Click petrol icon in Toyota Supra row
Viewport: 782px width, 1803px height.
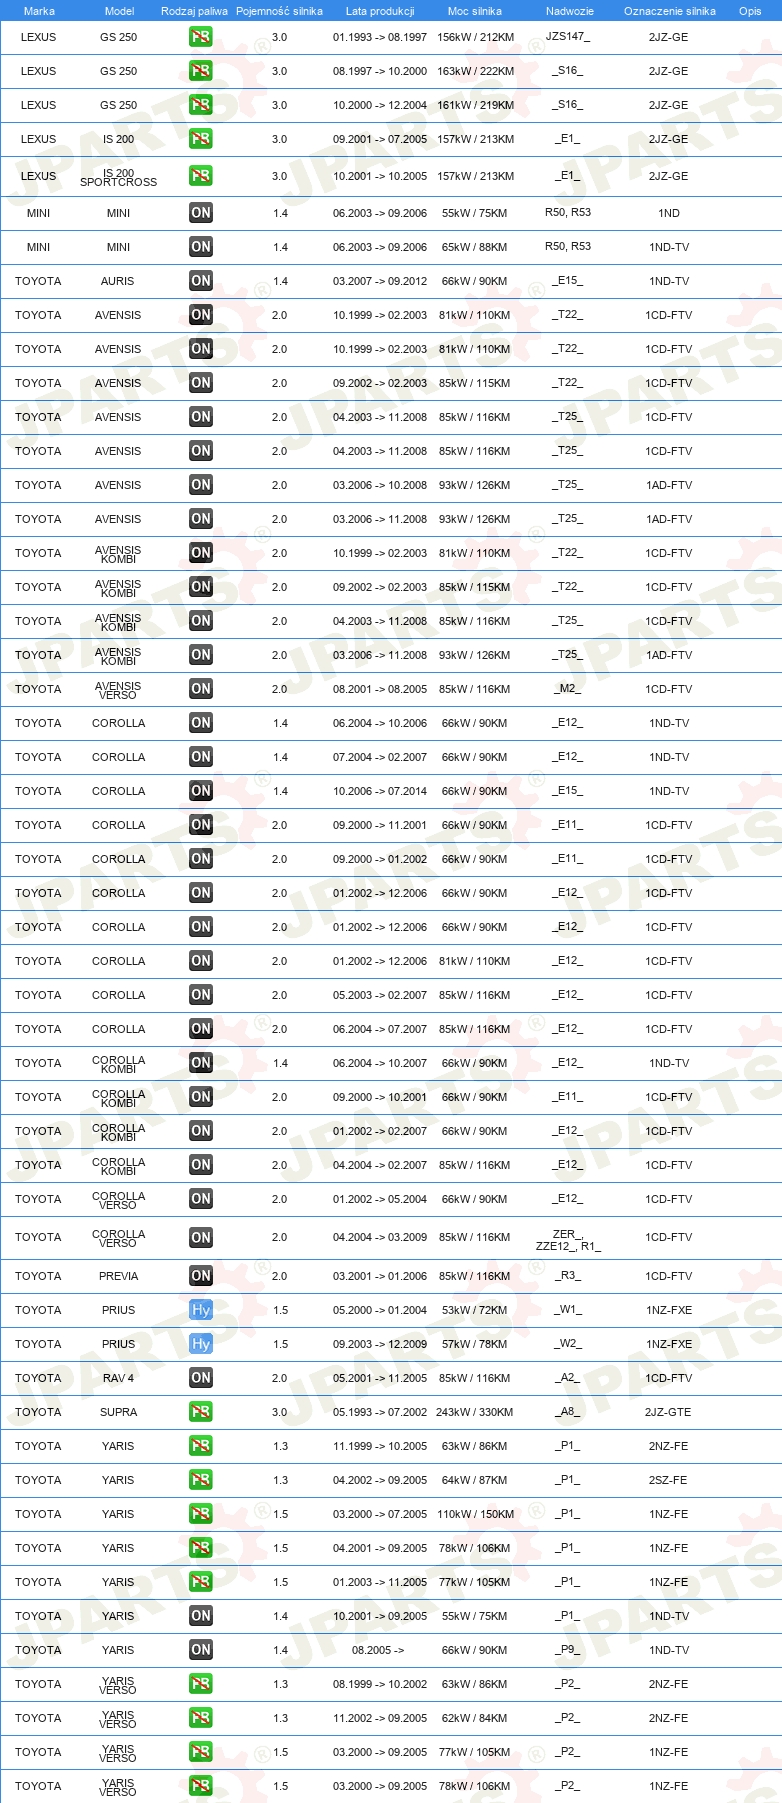[x=201, y=1412]
